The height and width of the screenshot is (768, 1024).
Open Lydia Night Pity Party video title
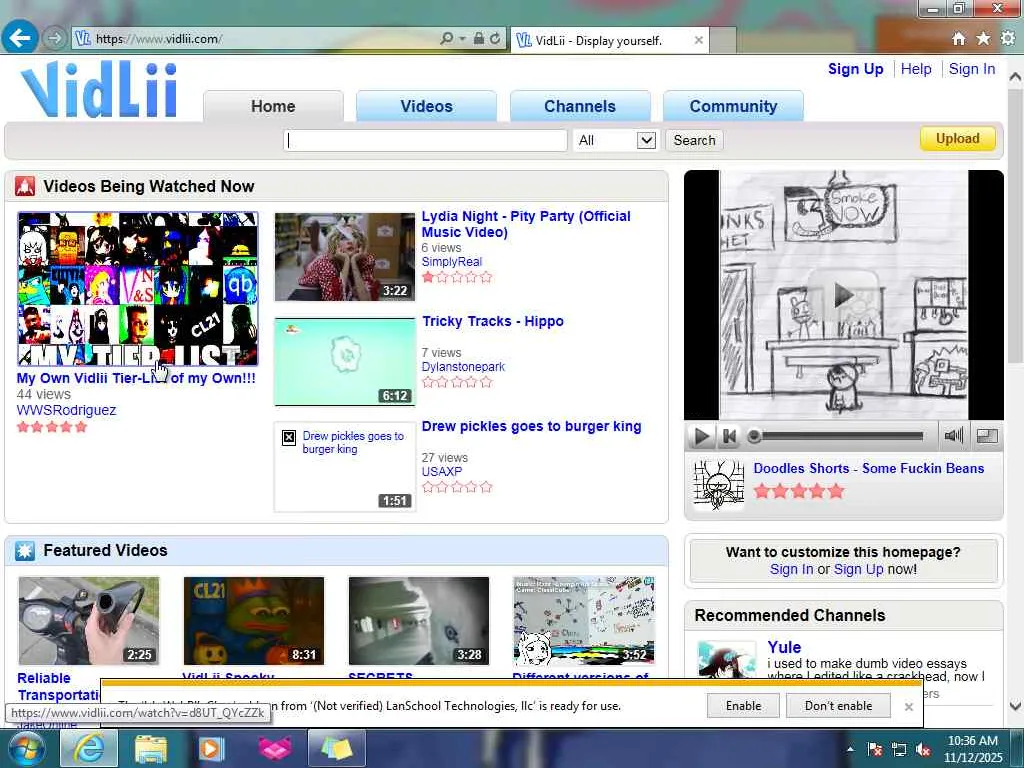[x=526, y=224]
